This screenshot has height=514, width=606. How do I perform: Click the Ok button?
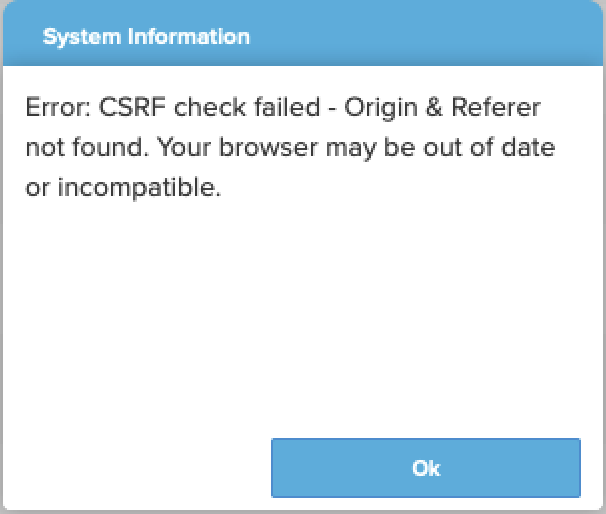425,468
